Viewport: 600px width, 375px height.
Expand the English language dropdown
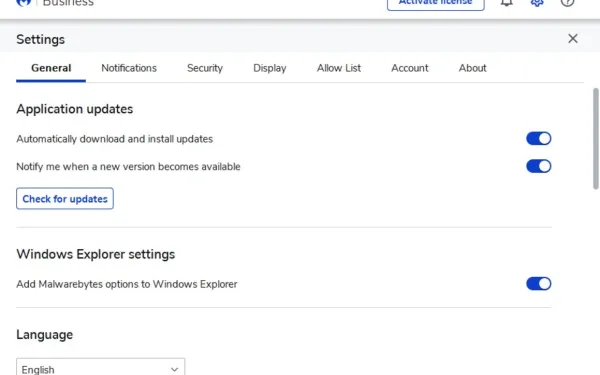pyautogui.click(x=101, y=367)
